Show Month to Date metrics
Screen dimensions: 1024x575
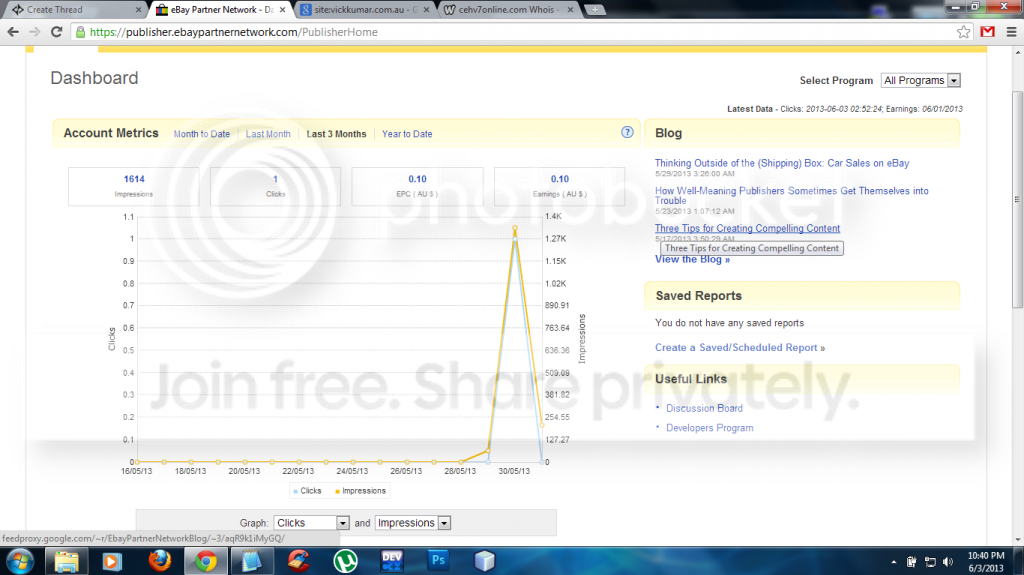click(x=202, y=134)
